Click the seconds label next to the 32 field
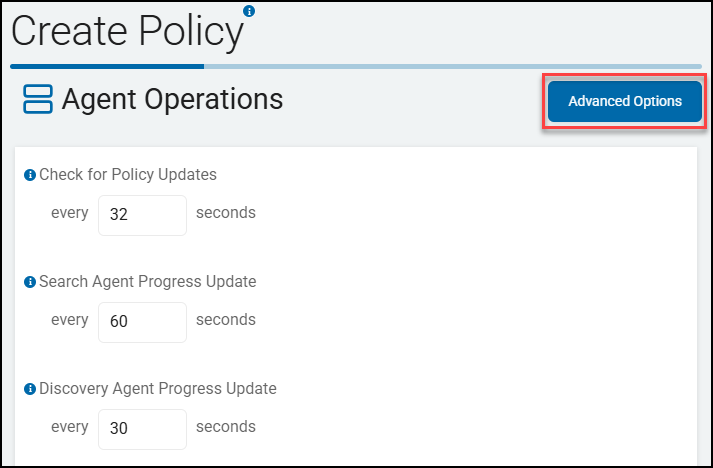Screen dimensions: 713x468 pos(225,213)
